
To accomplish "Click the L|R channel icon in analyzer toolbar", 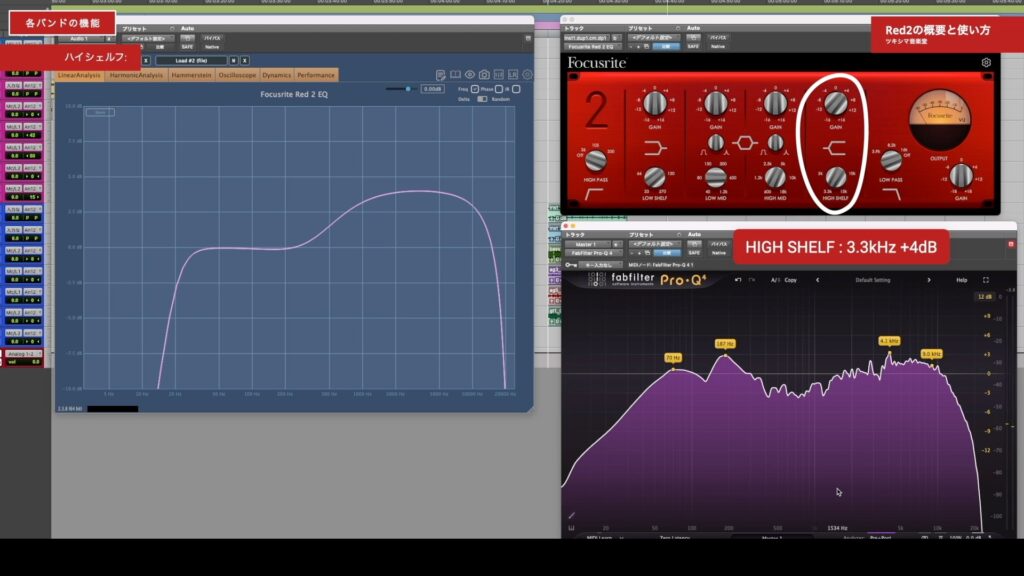I will tap(513, 75).
